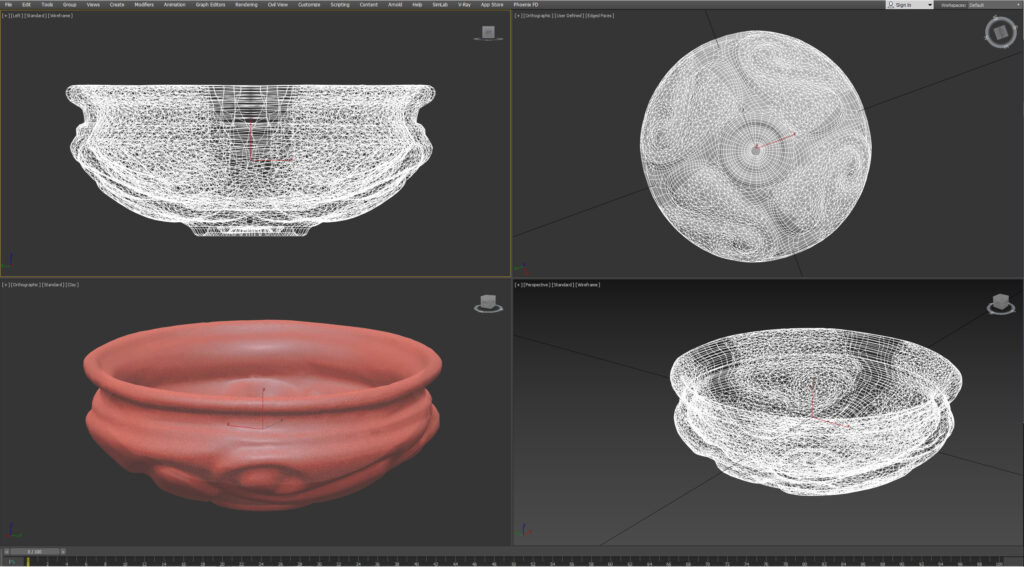
Task: Click the ViewCube in the top-right Orthographic viewport
Action: [x=999, y=34]
